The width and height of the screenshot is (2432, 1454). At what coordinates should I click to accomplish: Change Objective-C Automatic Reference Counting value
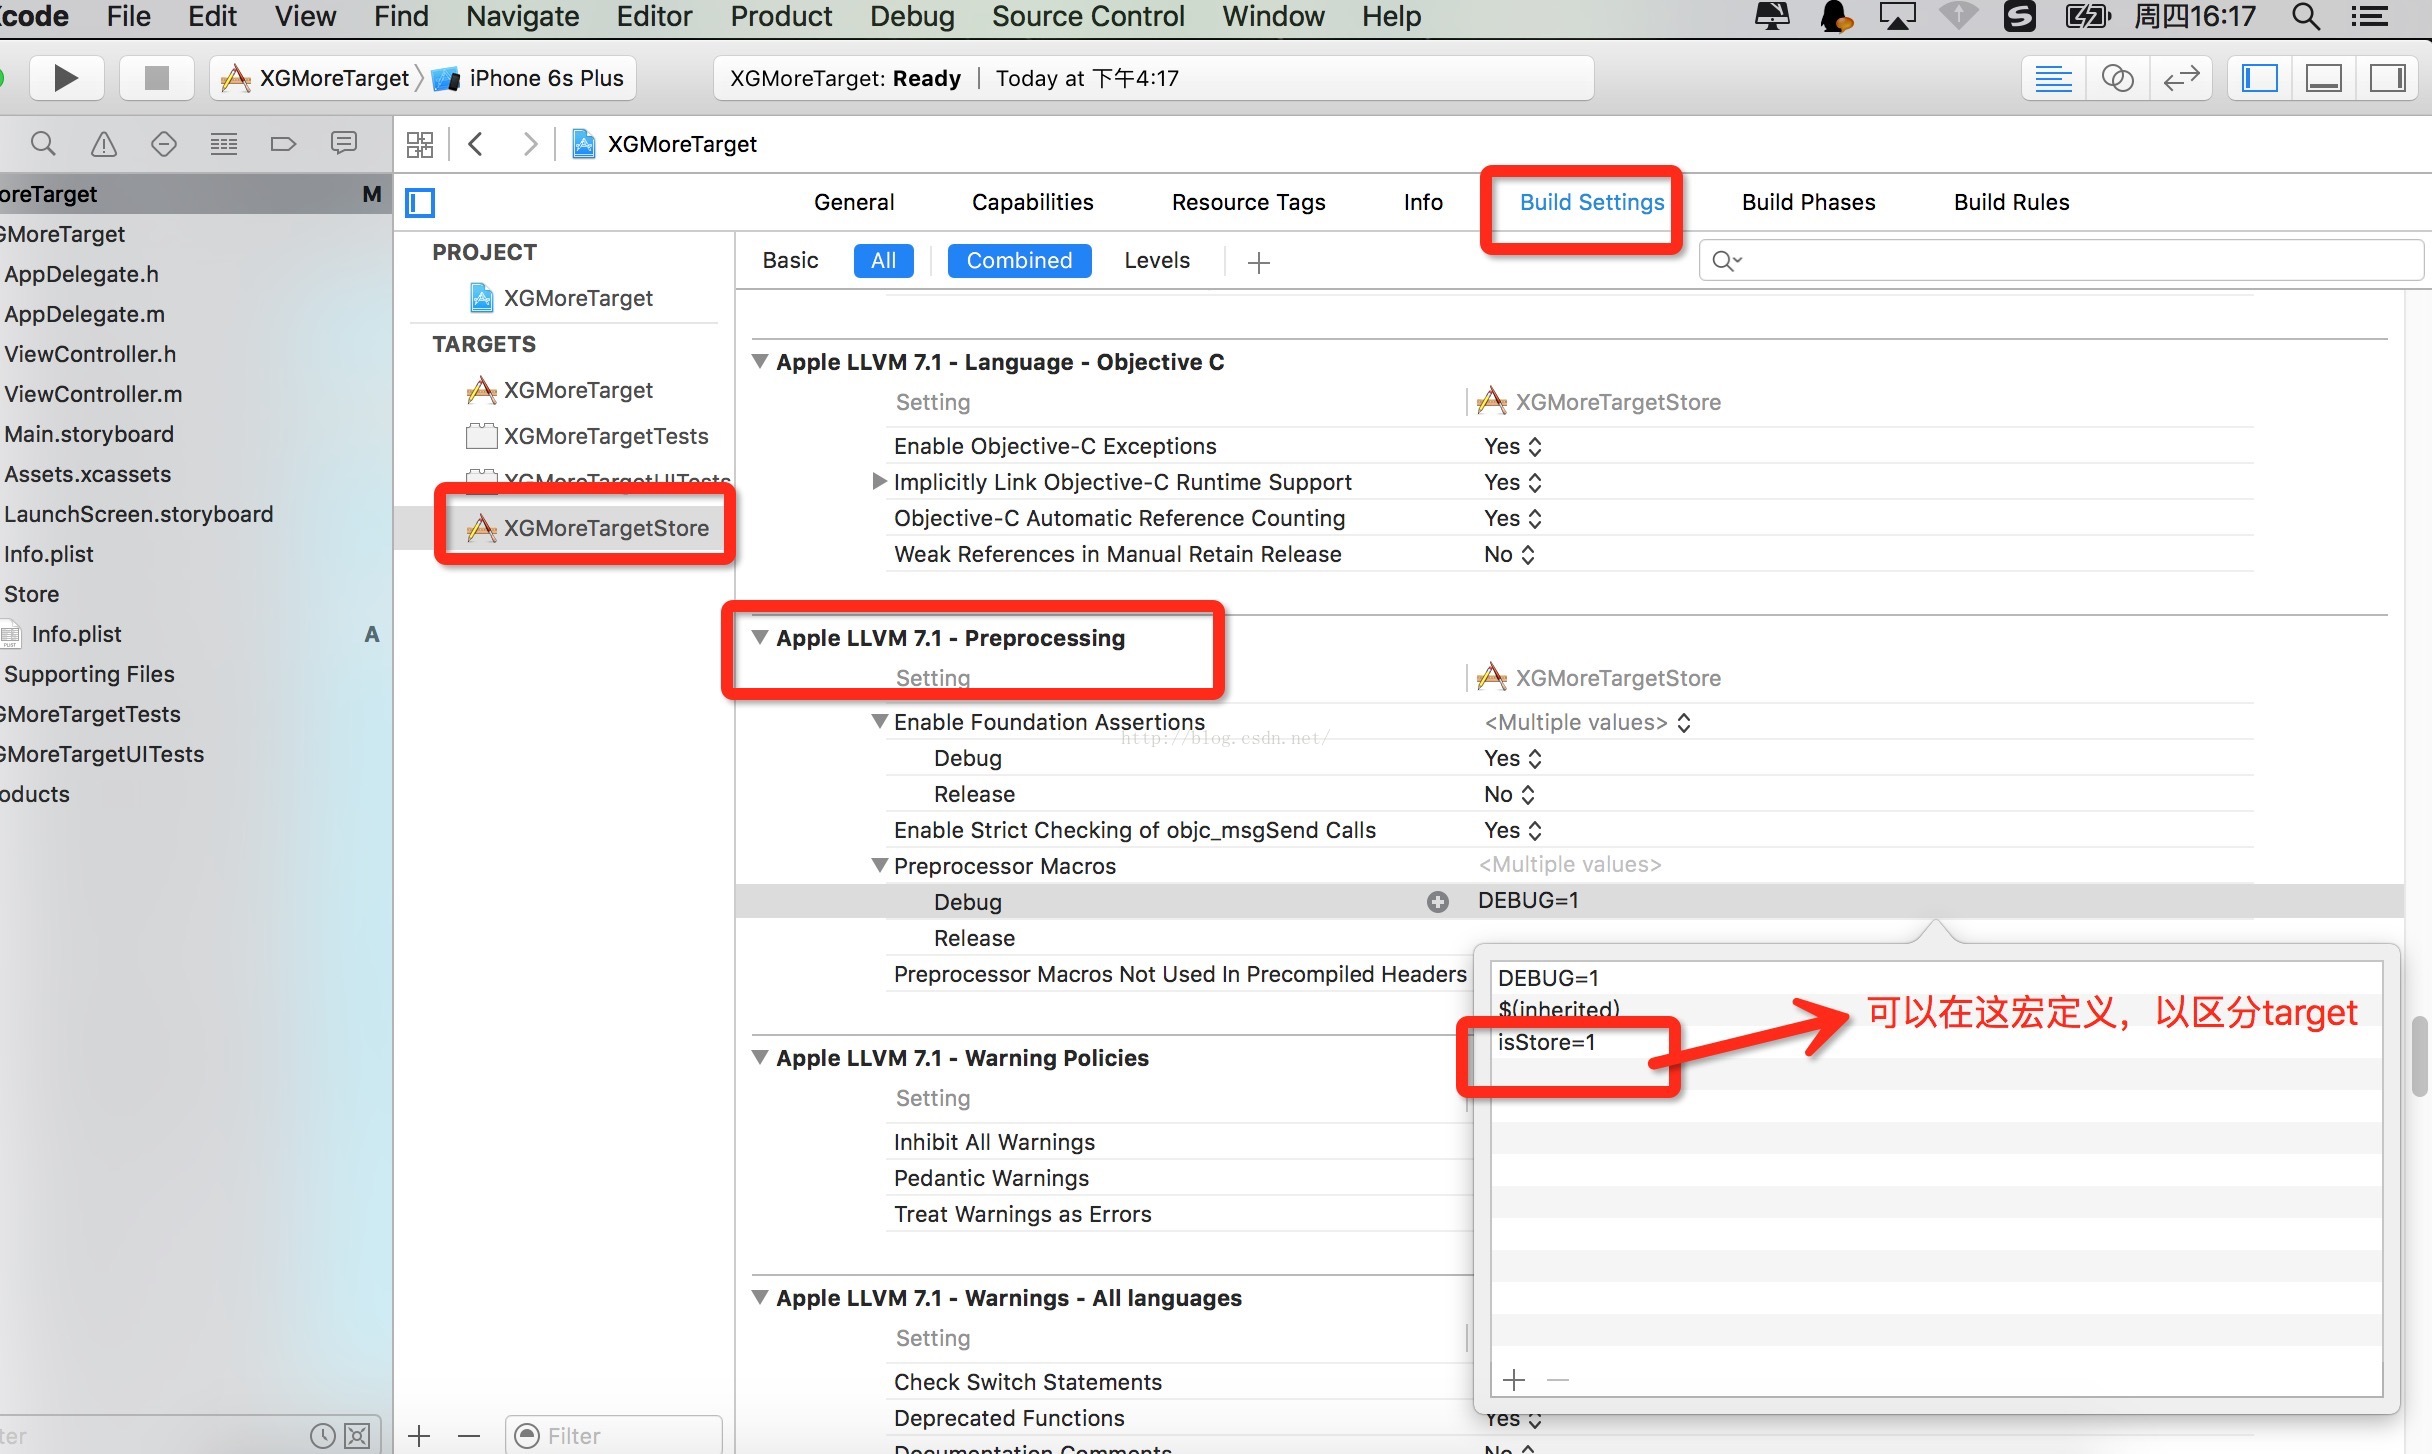[x=1513, y=518]
